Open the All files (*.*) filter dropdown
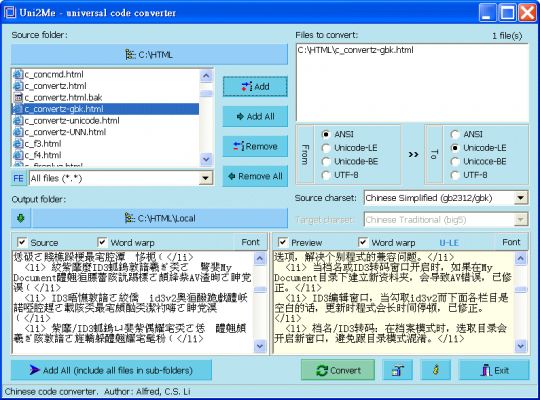The width and height of the screenshot is (540, 400). (206, 178)
